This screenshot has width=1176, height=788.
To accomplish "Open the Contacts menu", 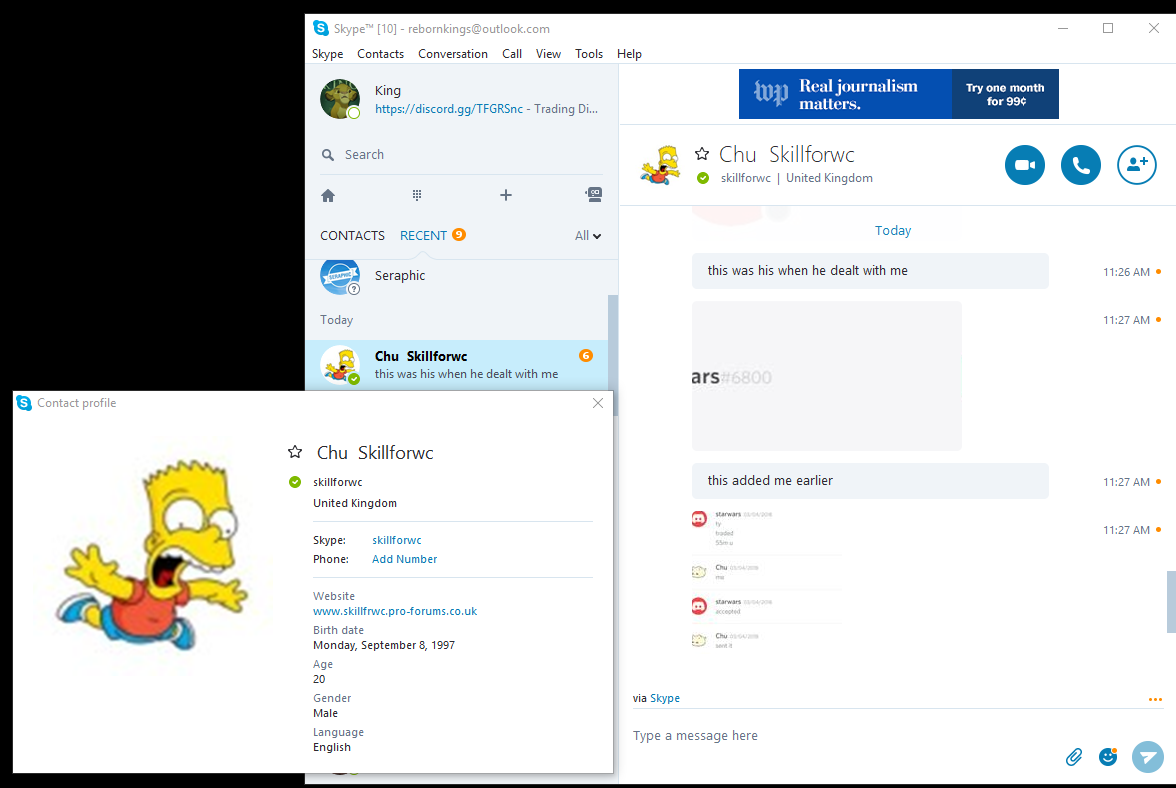I will point(380,54).
